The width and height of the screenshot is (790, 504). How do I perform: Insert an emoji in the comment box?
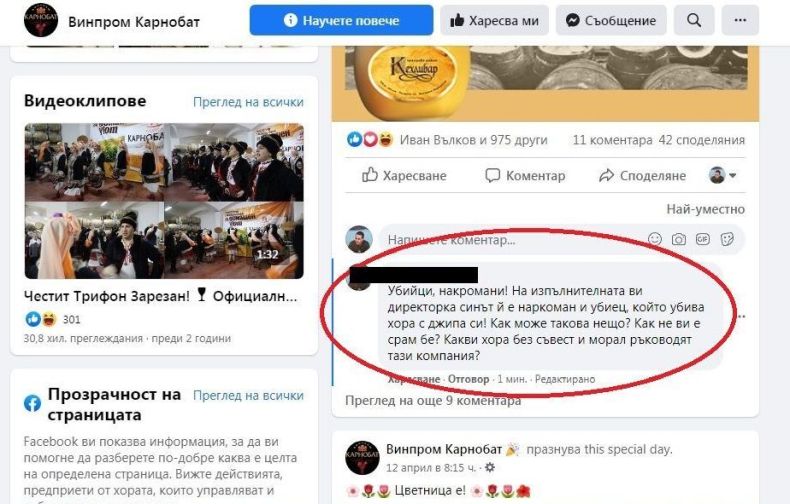click(654, 239)
